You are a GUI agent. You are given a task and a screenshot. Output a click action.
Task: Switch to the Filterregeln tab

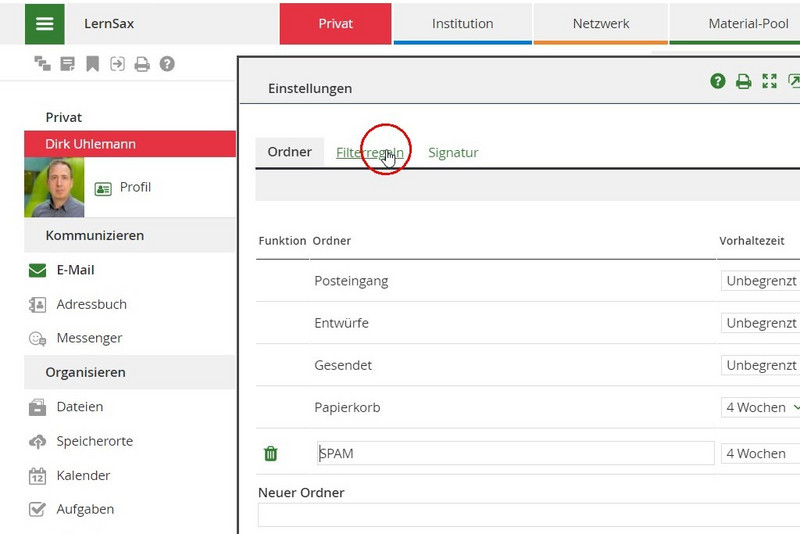click(x=369, y=153)
